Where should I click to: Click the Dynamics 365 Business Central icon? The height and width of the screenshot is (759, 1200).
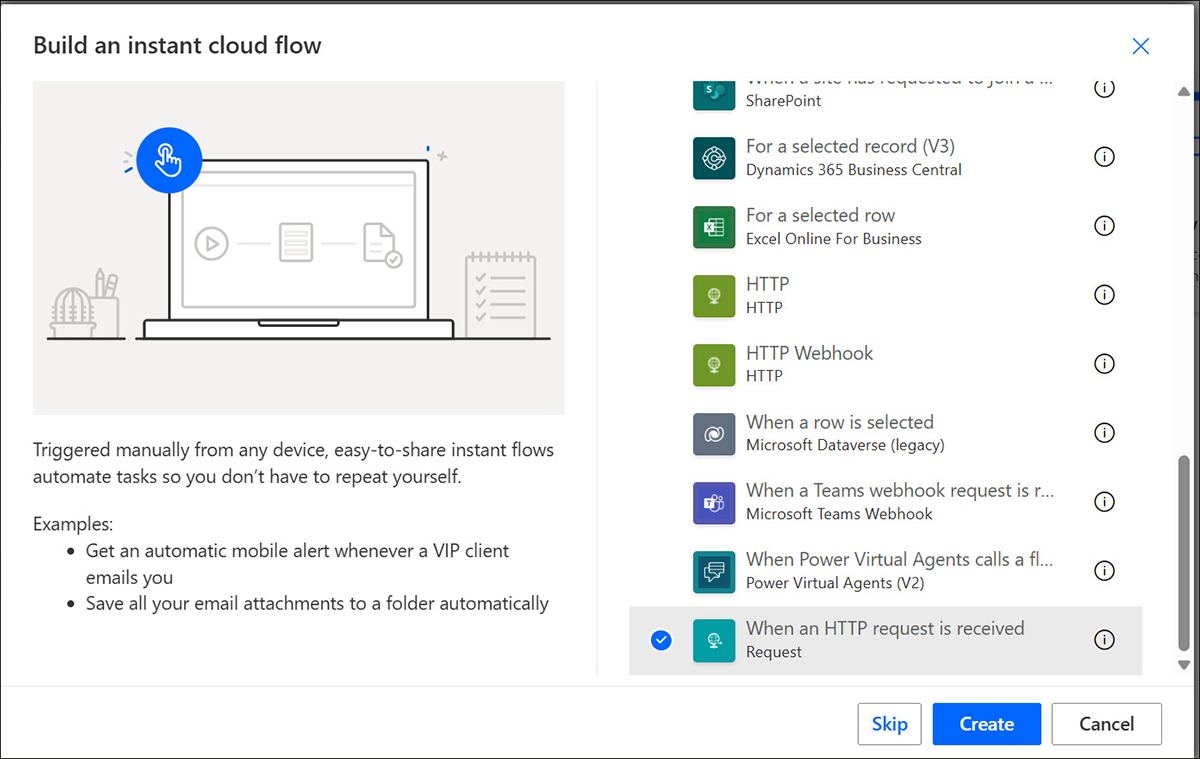coord(713,157)
